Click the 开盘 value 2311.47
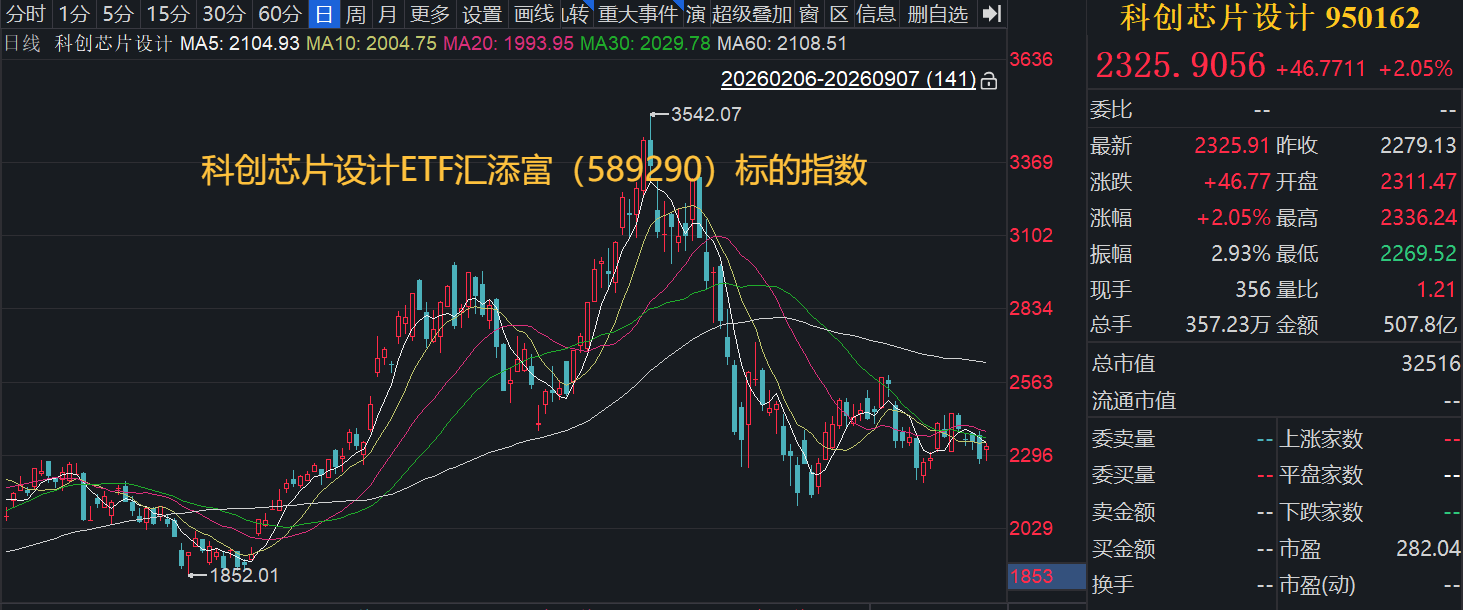This screenshot has width=1463, height=610. click(x=1418, y=182)
